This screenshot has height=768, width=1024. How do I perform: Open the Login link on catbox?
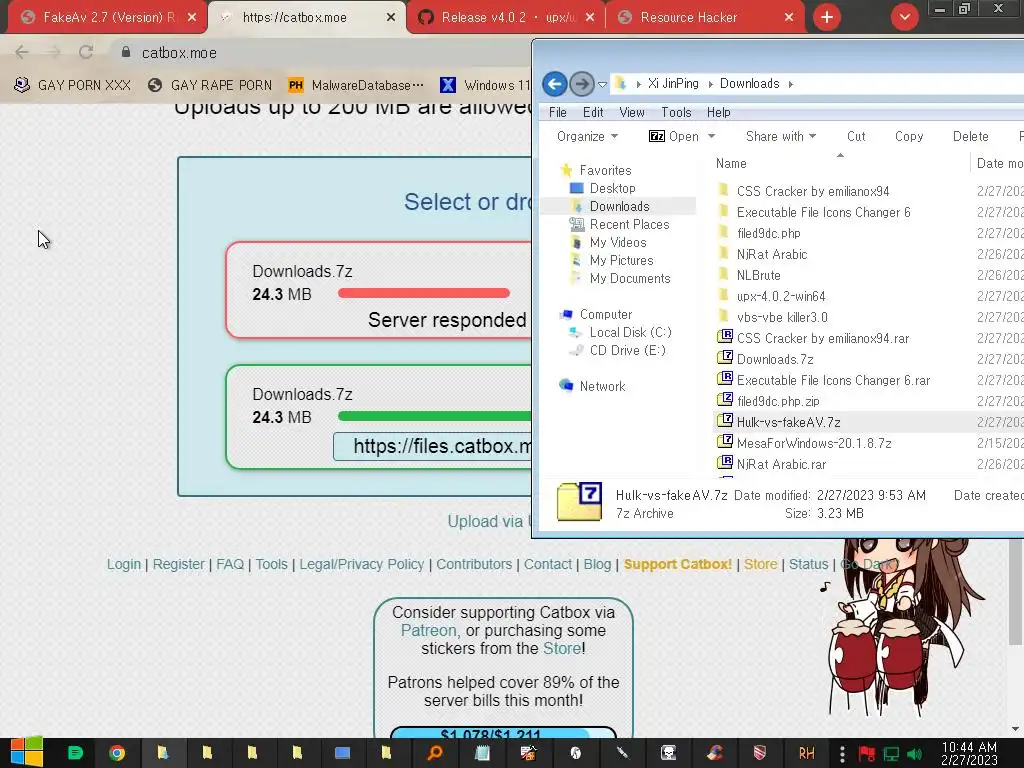pyautogui.click(x=123, y=564)
